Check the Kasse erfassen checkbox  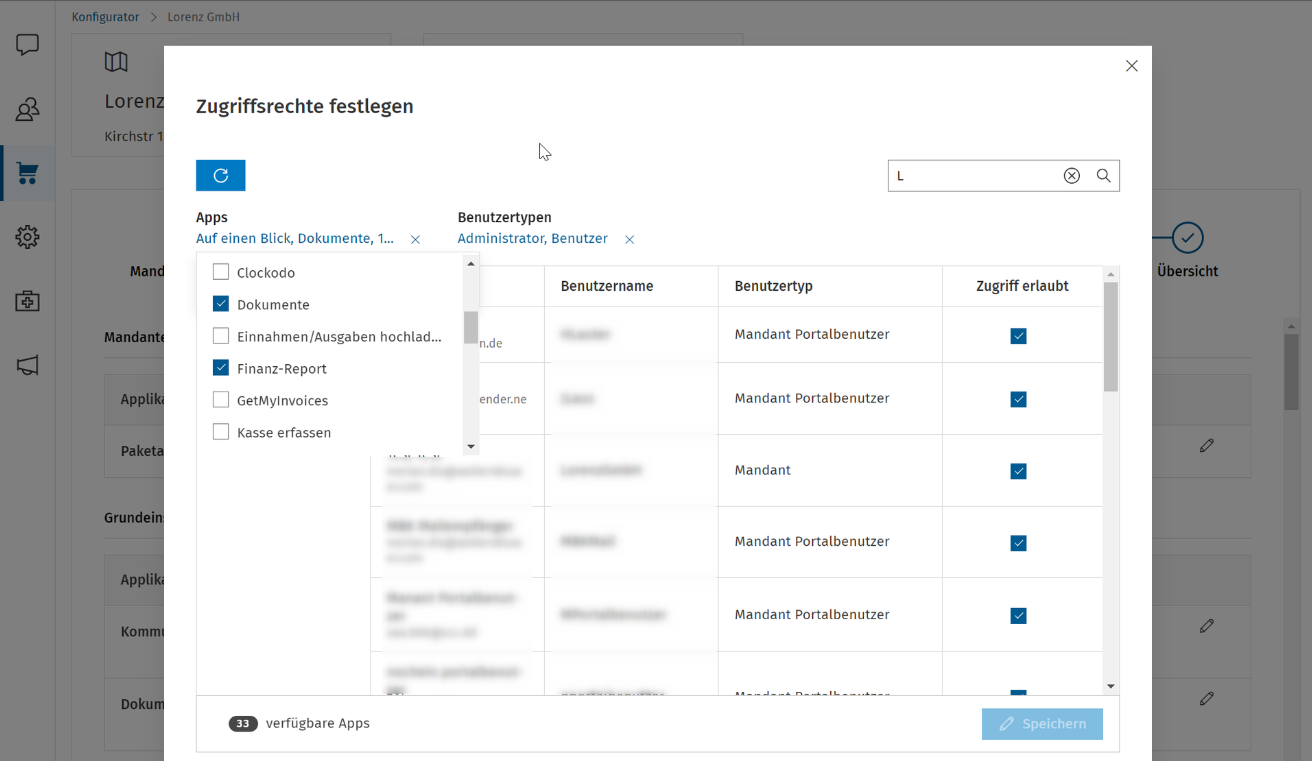[x=221, y=432]
